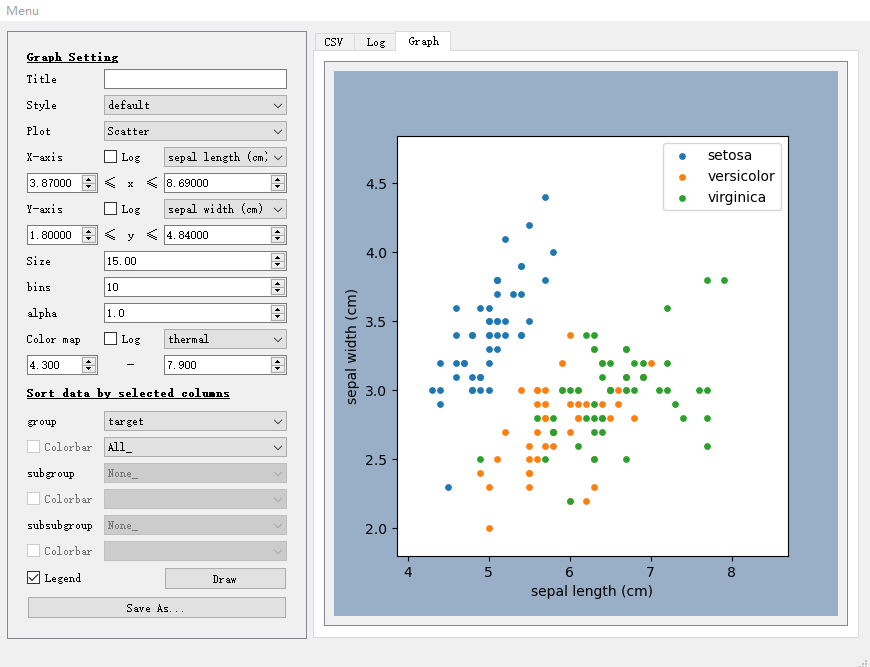Decrease the bins value 10
This screenshot has width=870, height=667.
tap(278, 291)
